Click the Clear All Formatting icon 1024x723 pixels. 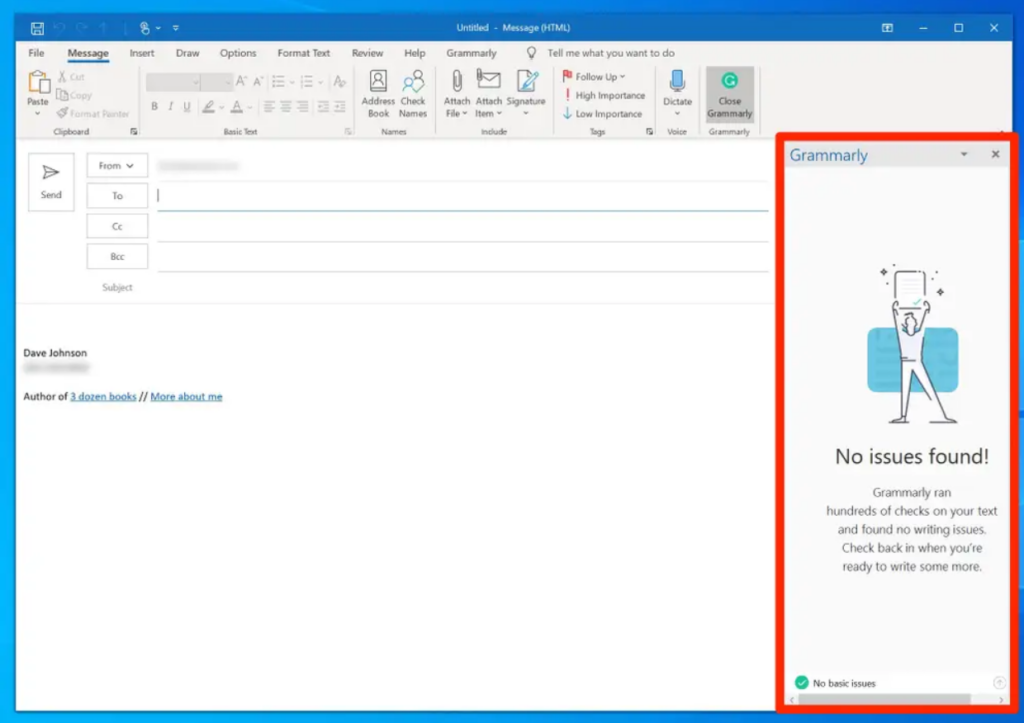pyautogui.click(x=339, y=82)
